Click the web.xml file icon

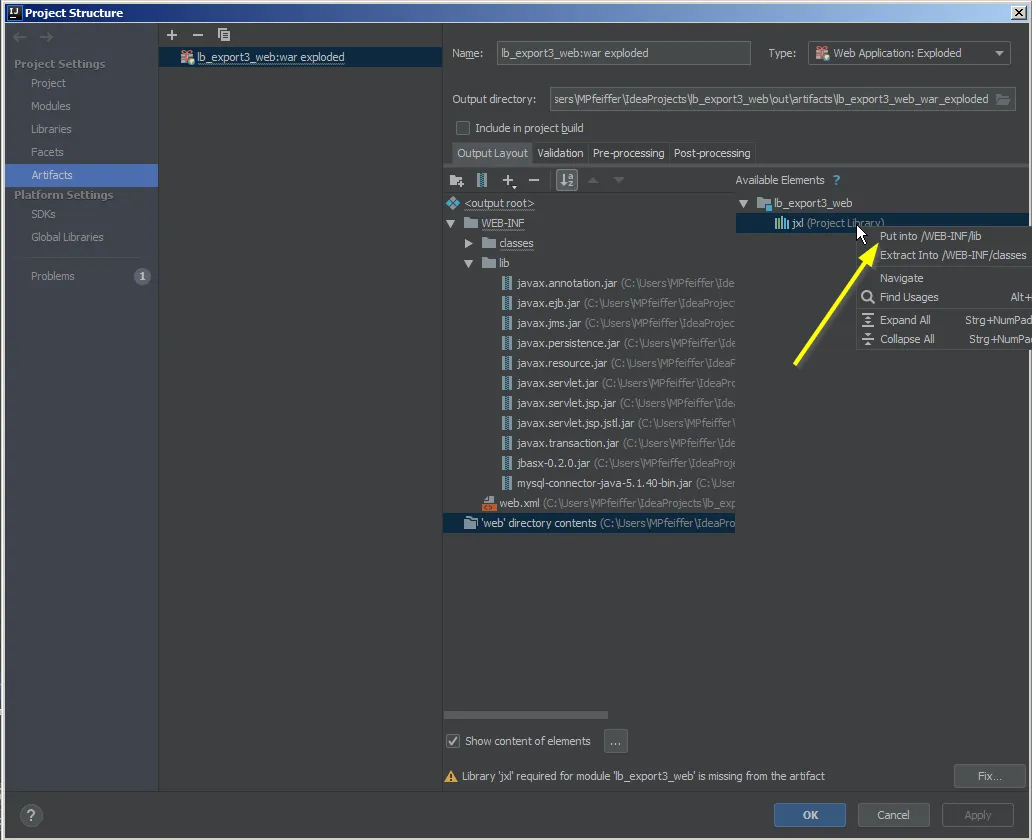[489, 504]
